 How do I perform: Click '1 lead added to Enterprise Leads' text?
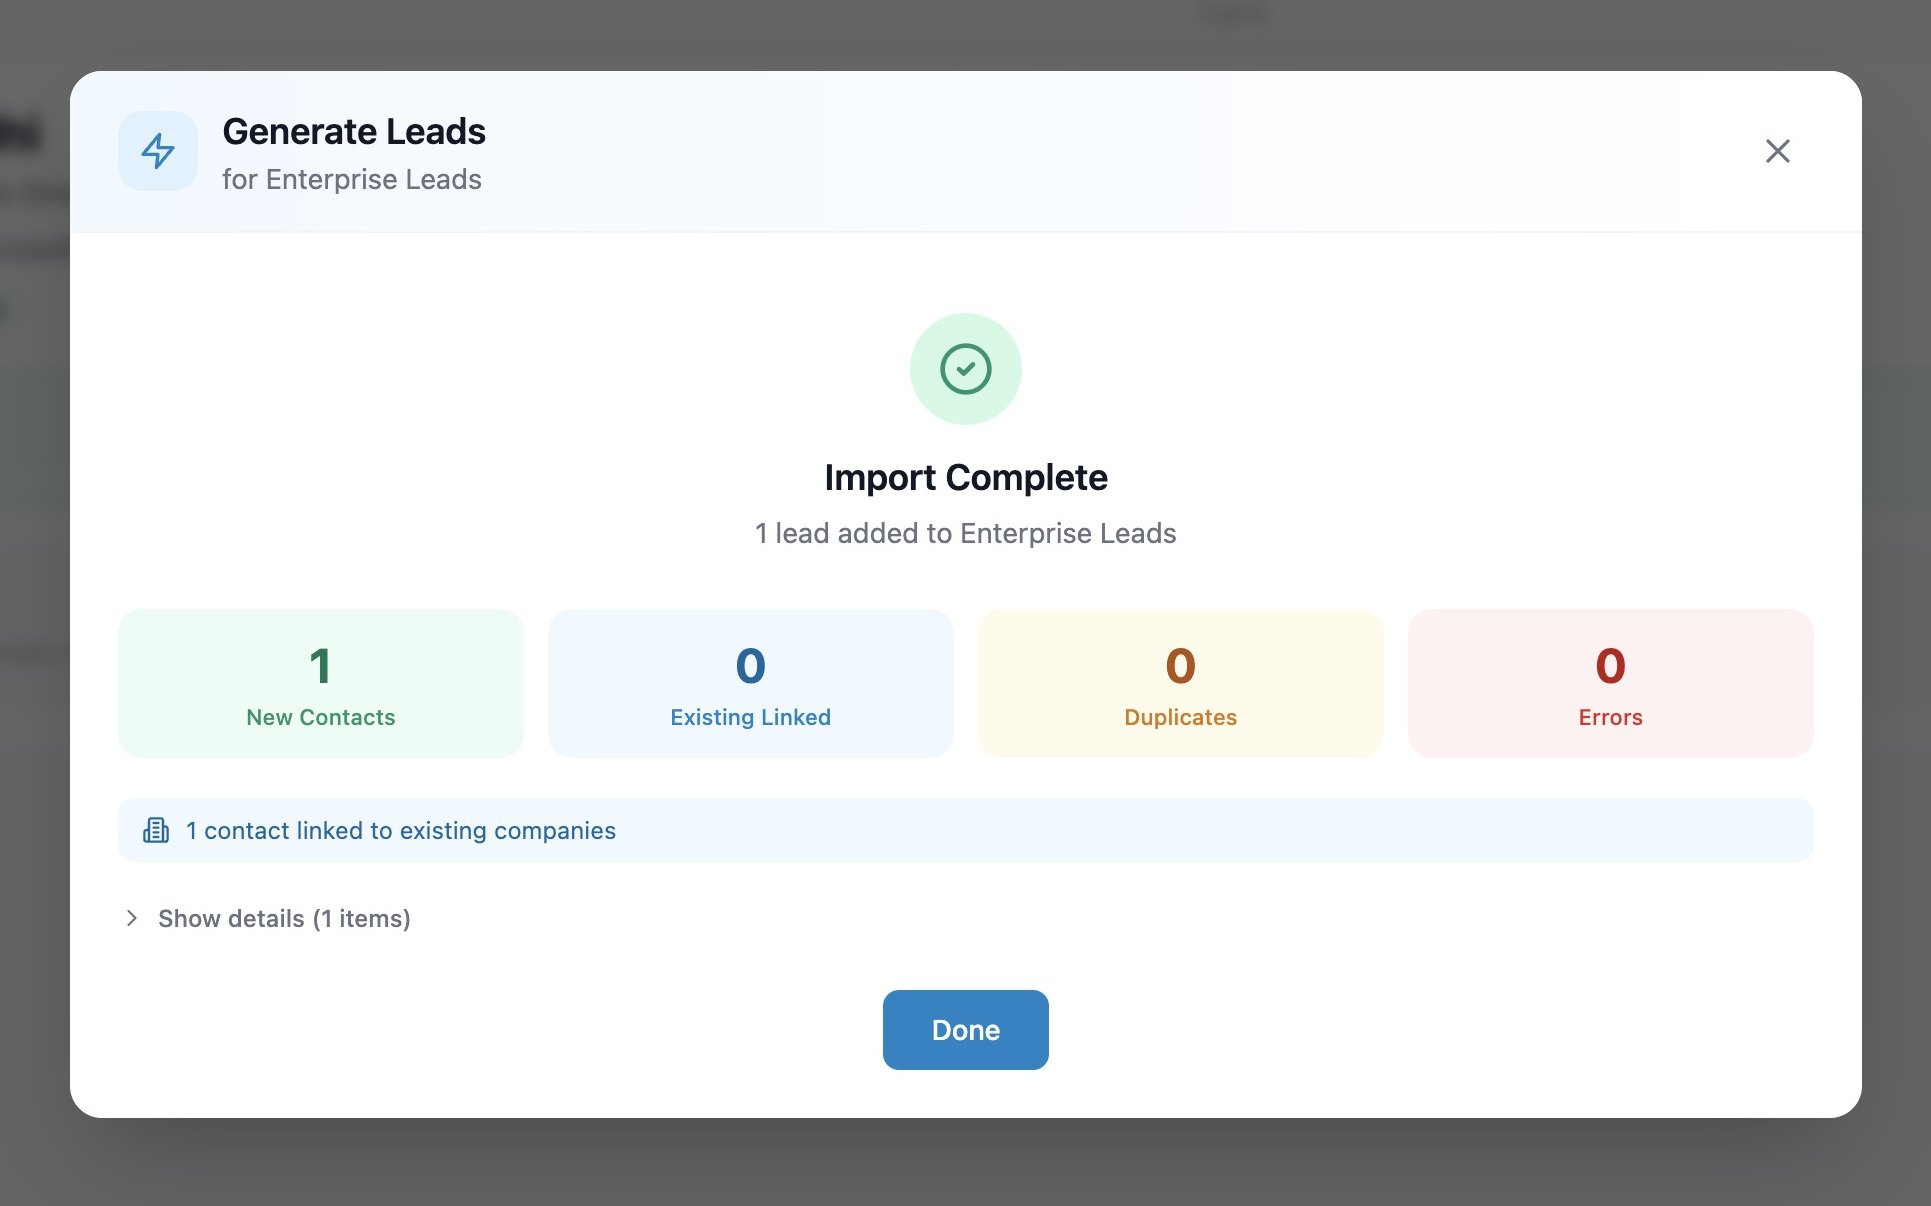pos(965,533)
